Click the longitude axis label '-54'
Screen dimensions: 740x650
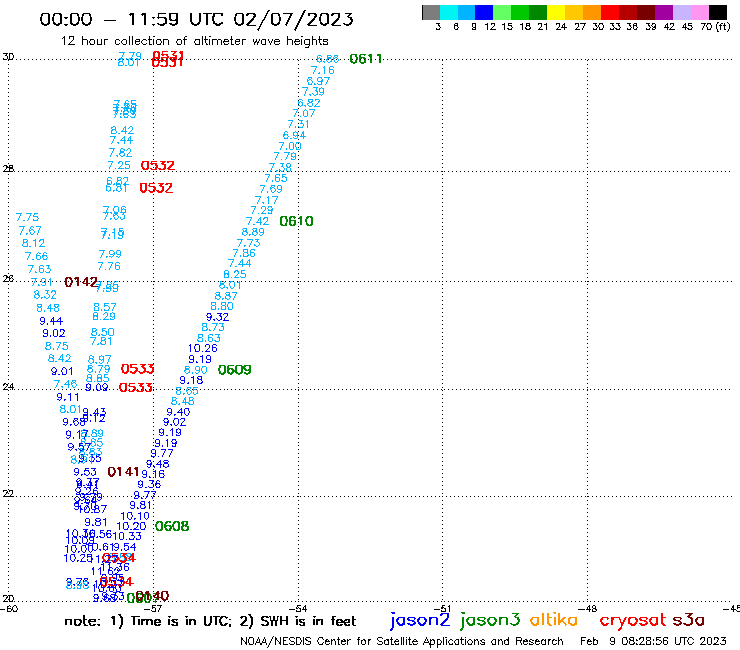299,609
